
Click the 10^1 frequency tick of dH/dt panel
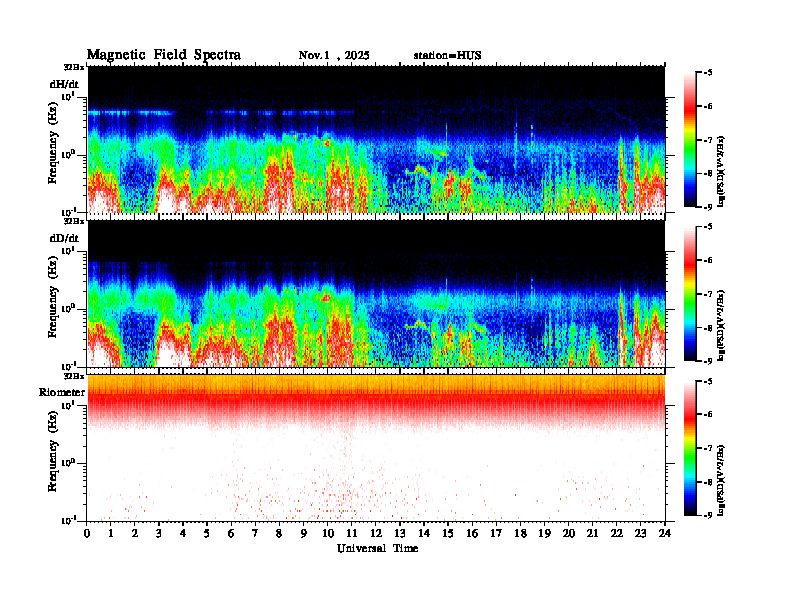click(x=68, y=96)
